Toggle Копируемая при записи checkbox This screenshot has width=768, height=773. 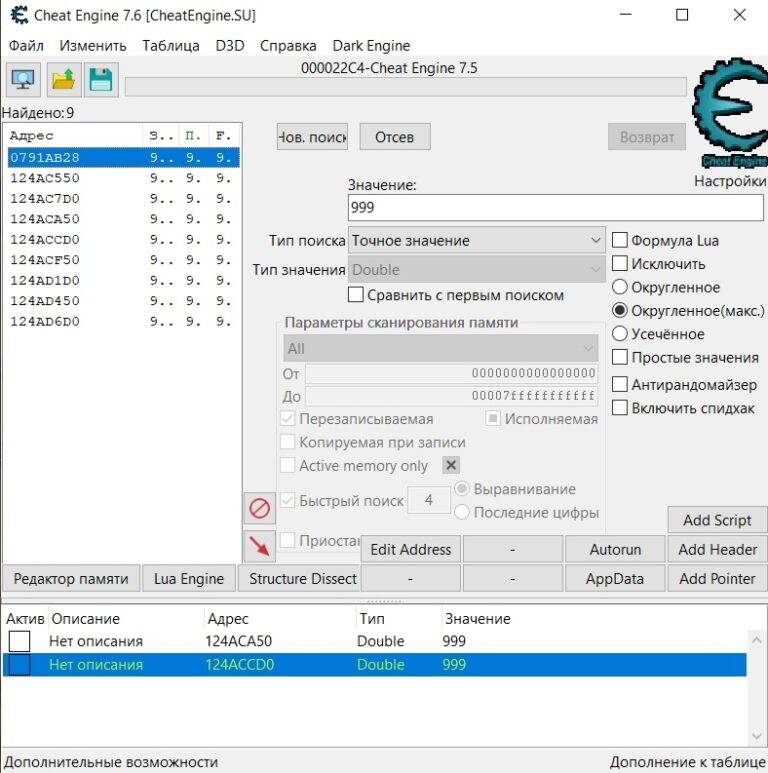click(287, 442)
